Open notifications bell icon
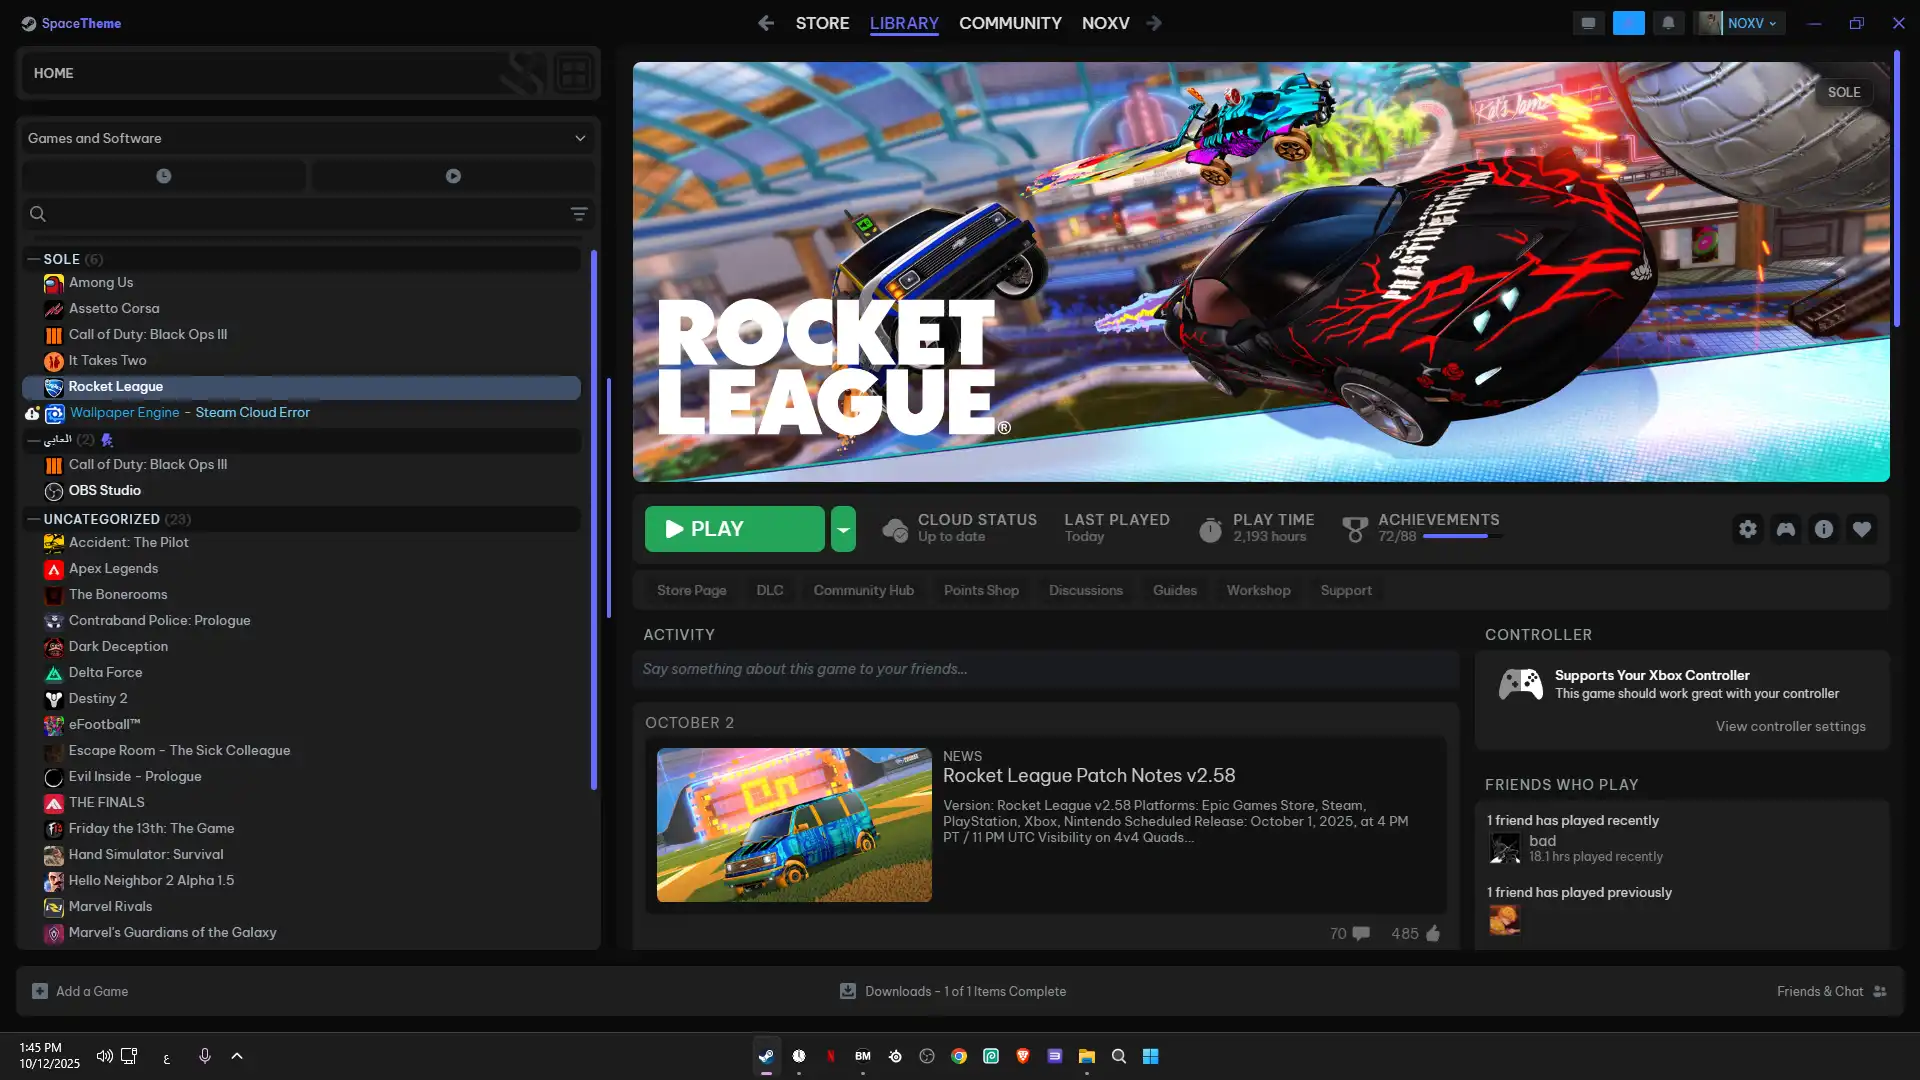Image resolution: width=1920 pixels, height=1080 pixels. [1668, 23]
